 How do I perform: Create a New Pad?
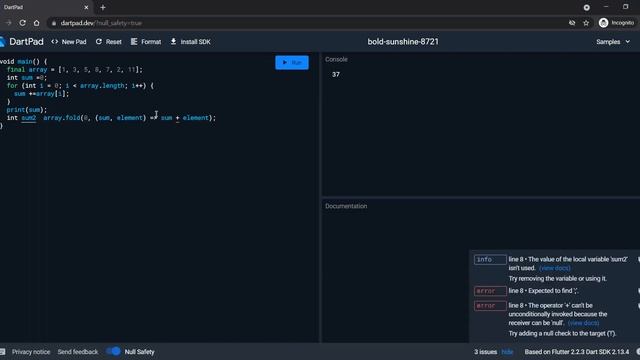pyautogui.click(x=69, y=42)
